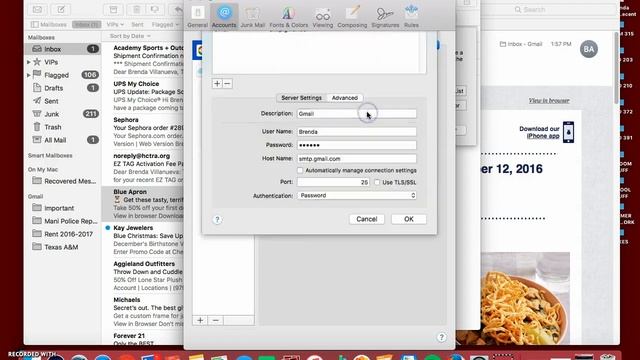
Task: Click the Description field
Action: 357,114
